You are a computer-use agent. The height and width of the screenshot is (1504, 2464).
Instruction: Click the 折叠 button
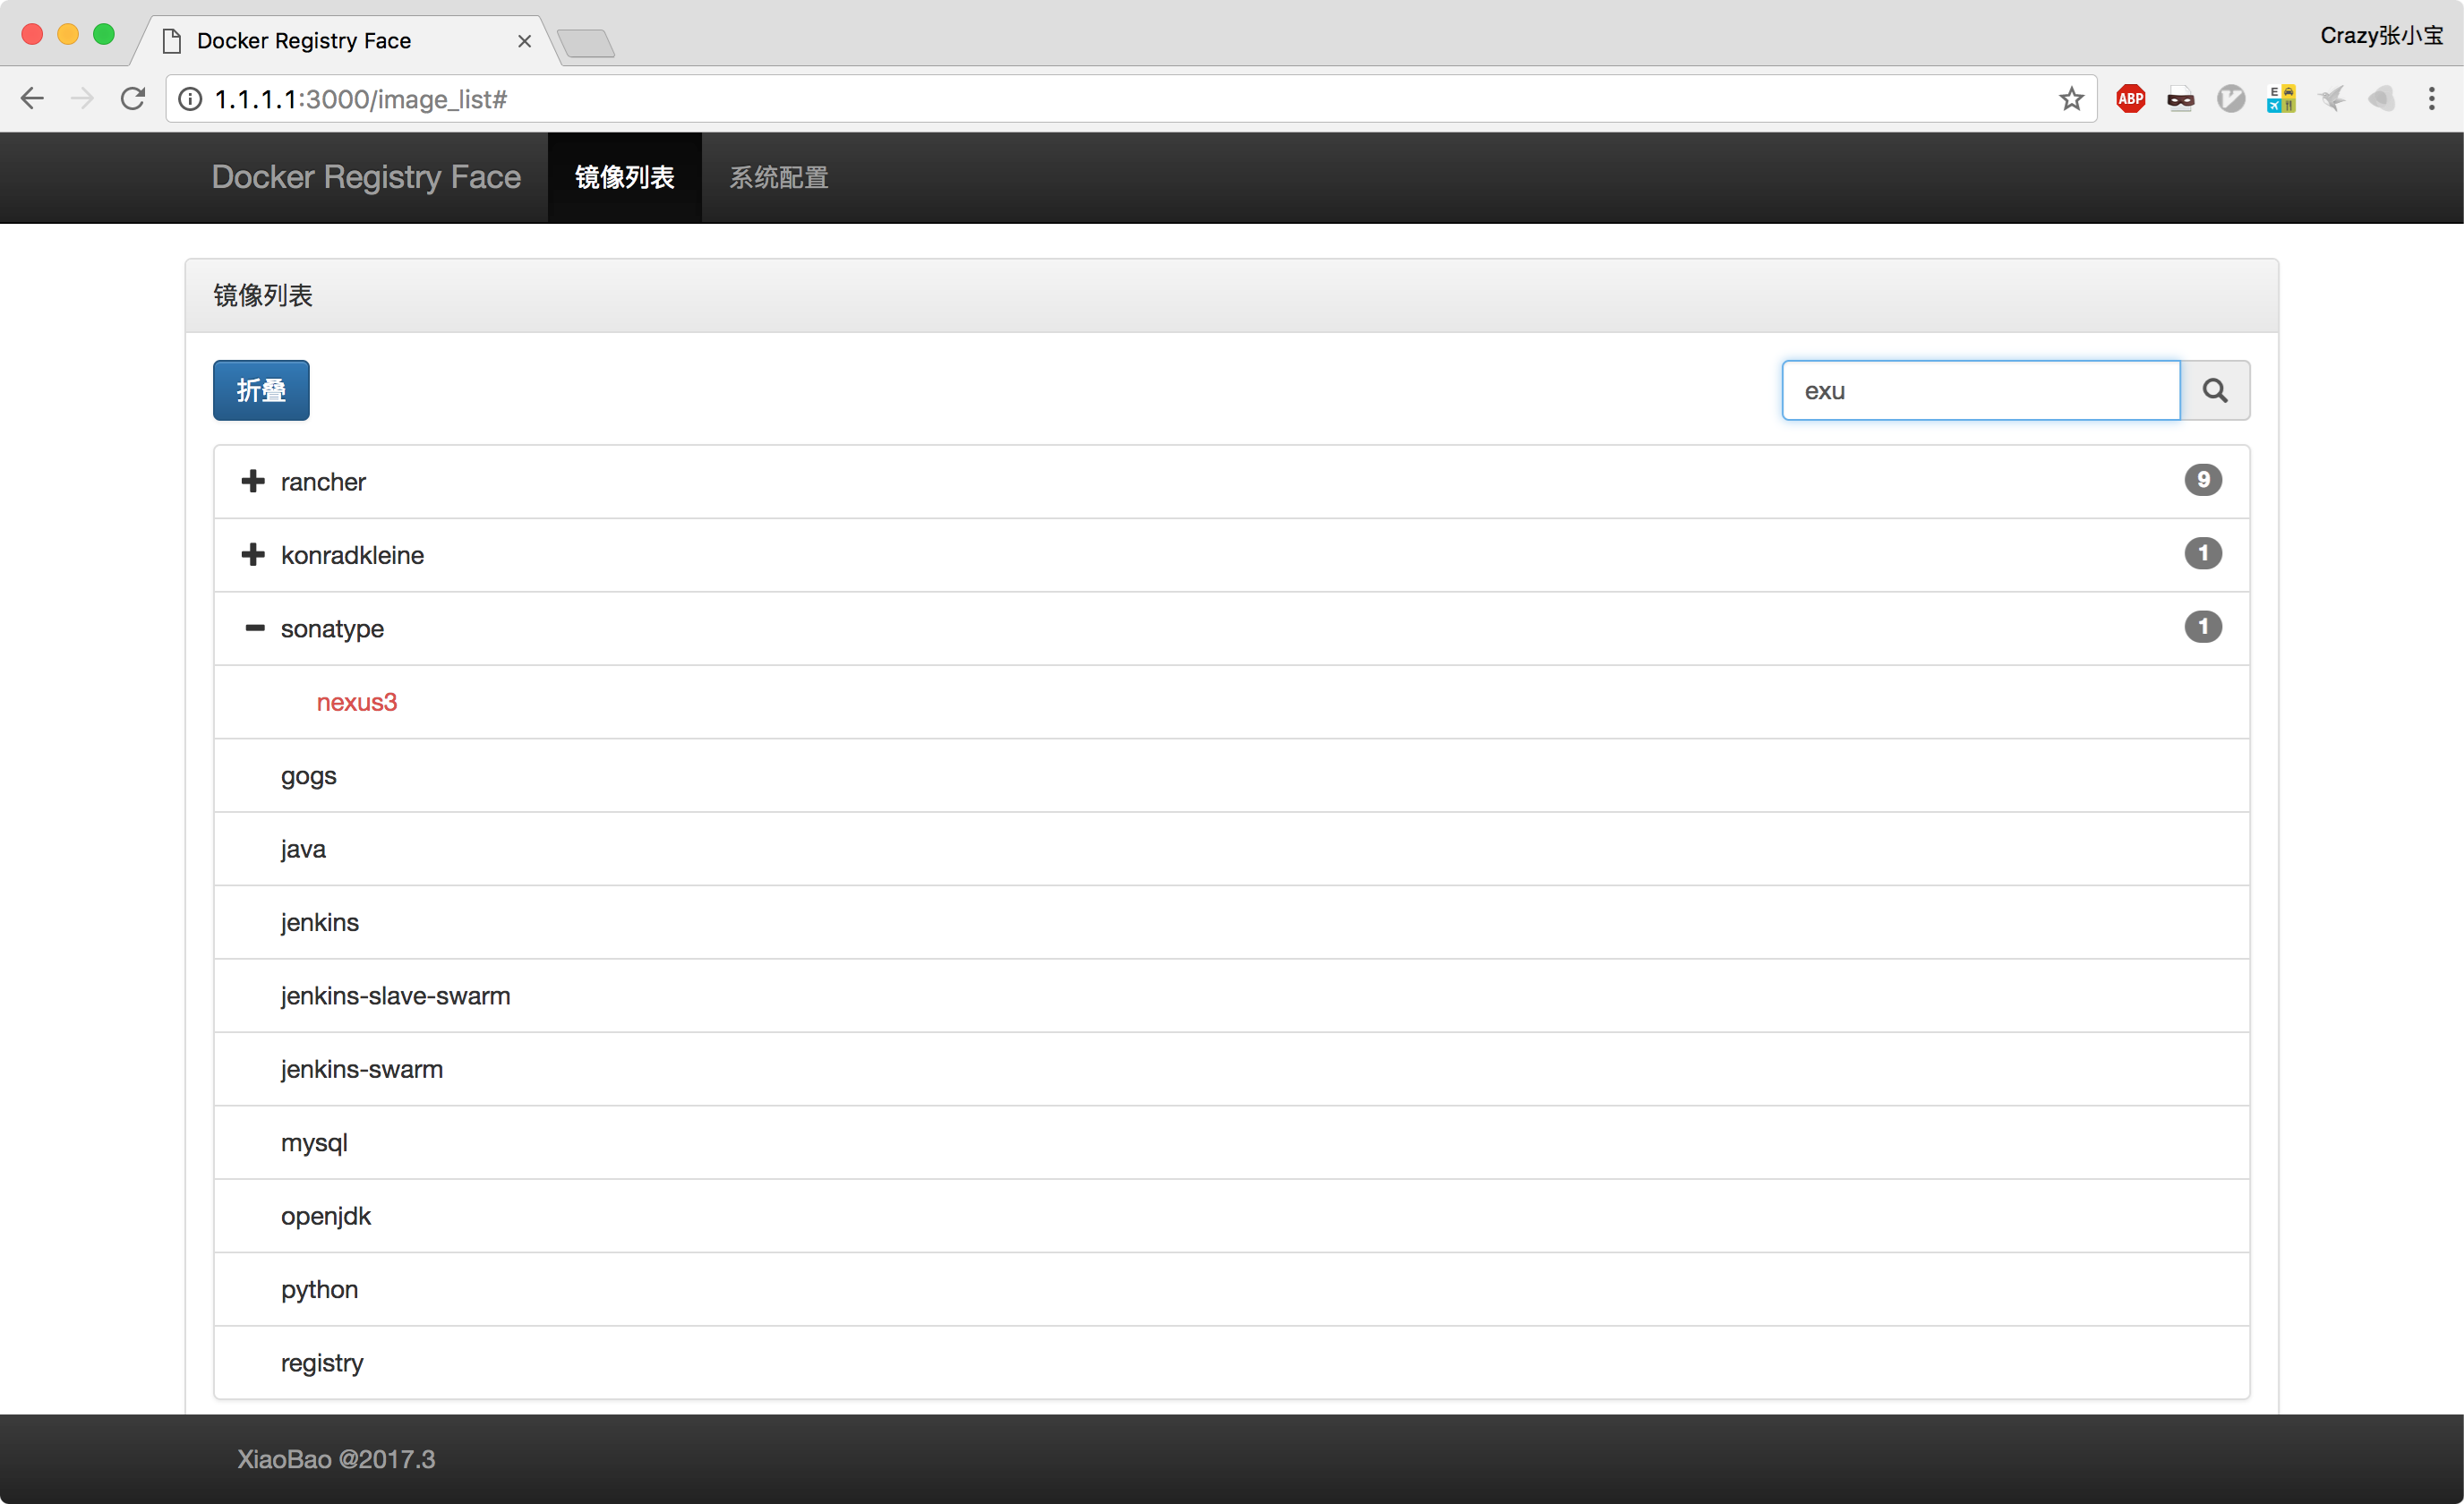pos(261,391)
